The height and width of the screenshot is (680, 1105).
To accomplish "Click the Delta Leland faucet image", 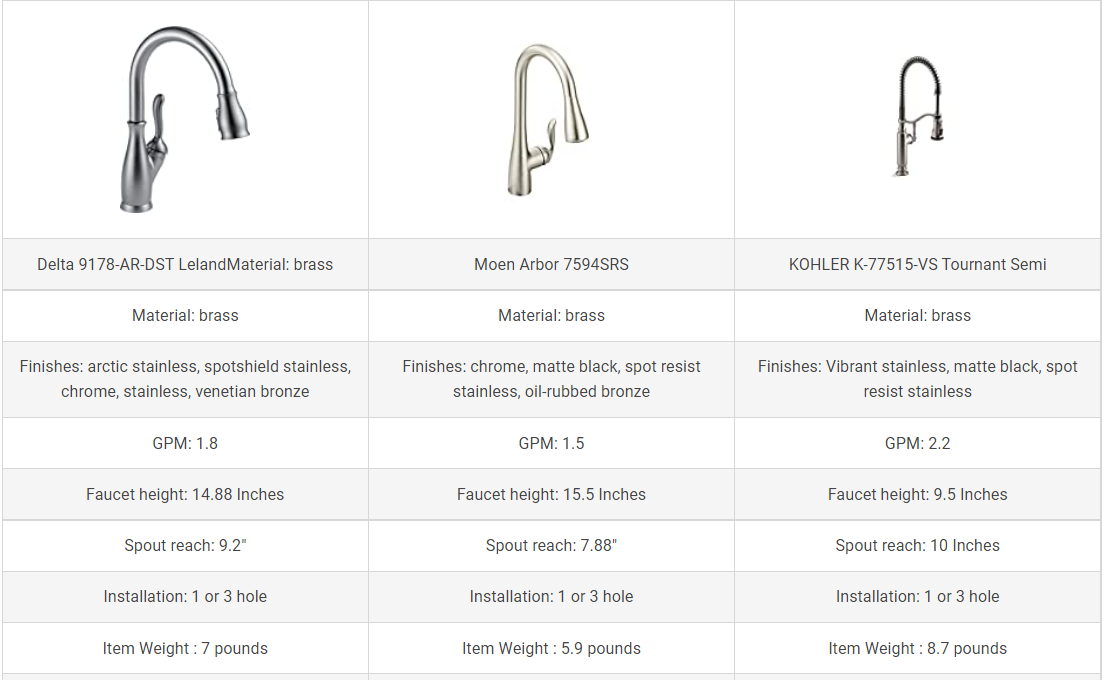I will point(185,119).
